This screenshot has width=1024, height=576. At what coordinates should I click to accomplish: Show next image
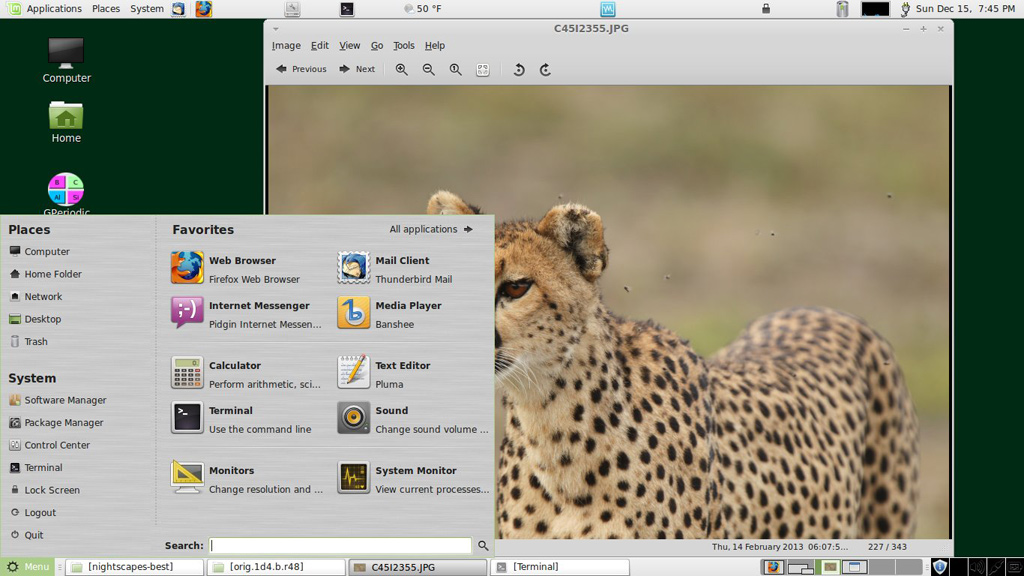[x=357, y=70]
